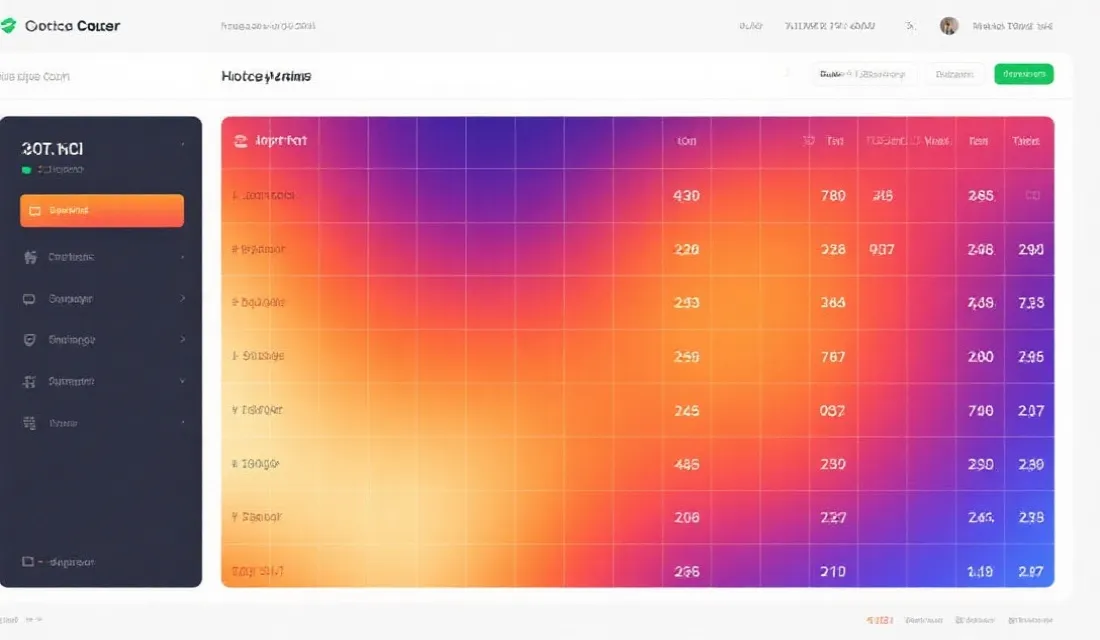Select the orange highlighted sidebar menu item
The image size is (1100, 640).
tap(102, 211)
